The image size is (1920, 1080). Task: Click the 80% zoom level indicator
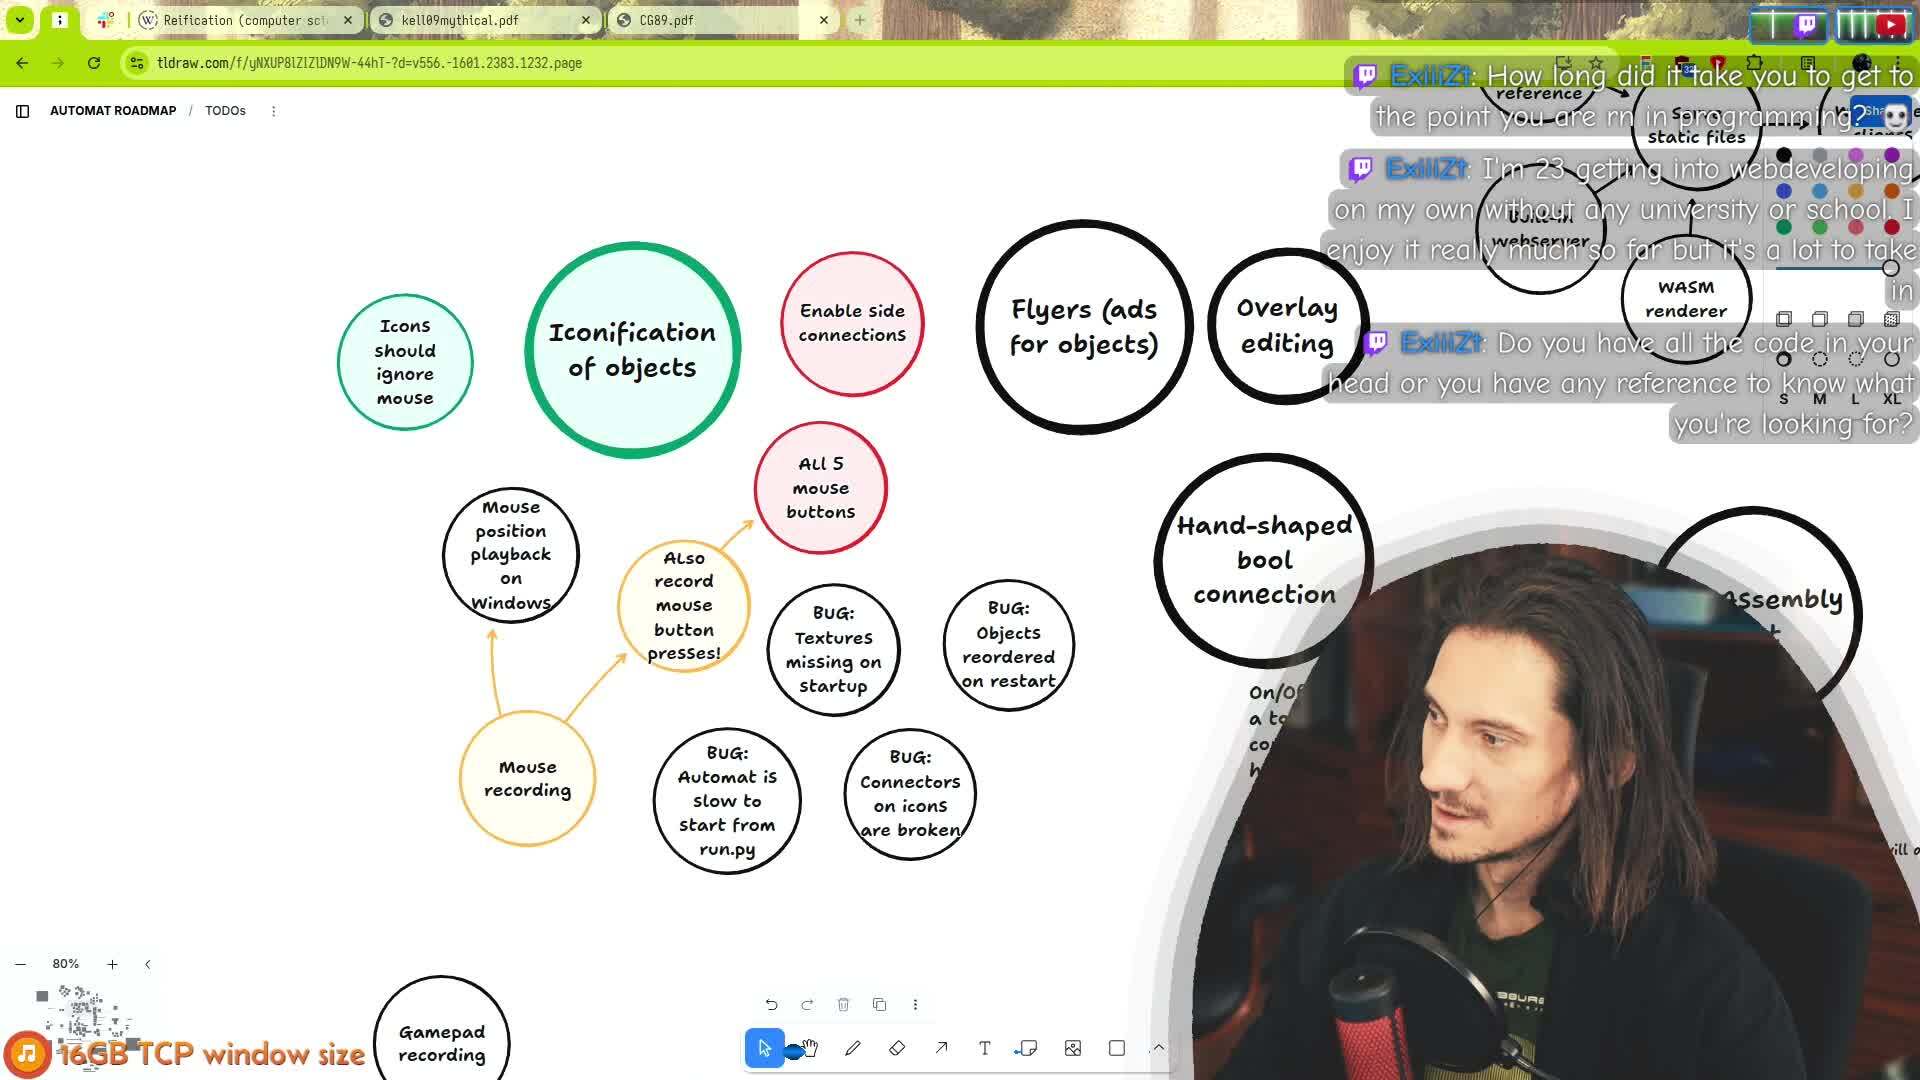[x=66, y=964]
